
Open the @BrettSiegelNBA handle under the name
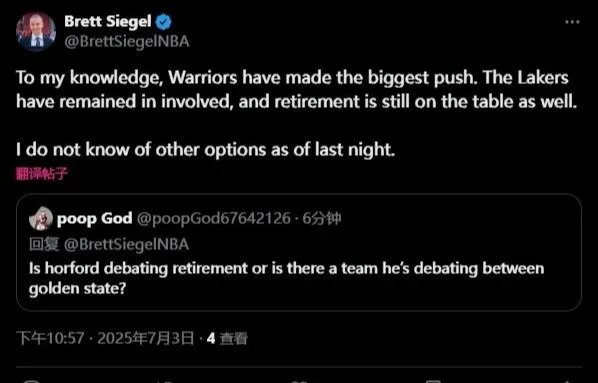point(127,42)
